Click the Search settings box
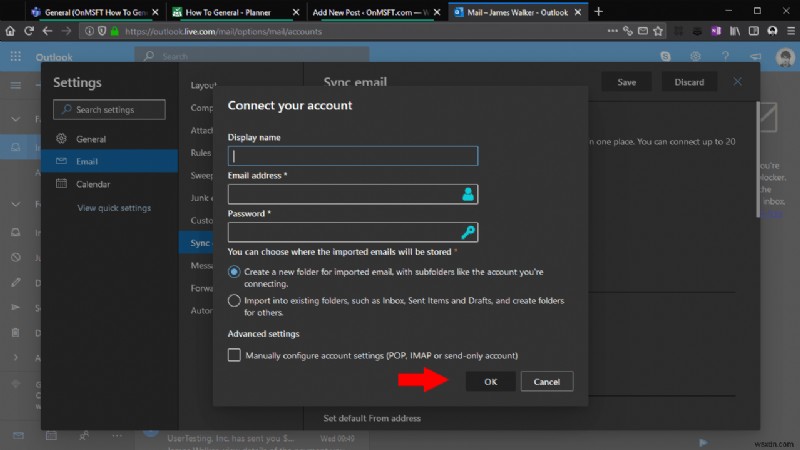Viewport: 800px width, 450px height. tap(109, 110)
